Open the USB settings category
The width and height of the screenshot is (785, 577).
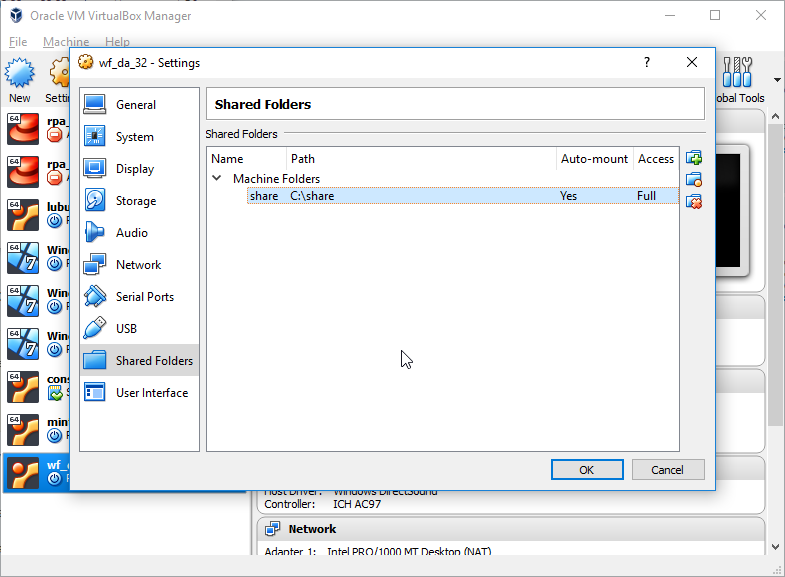click(x=139, y=329)
